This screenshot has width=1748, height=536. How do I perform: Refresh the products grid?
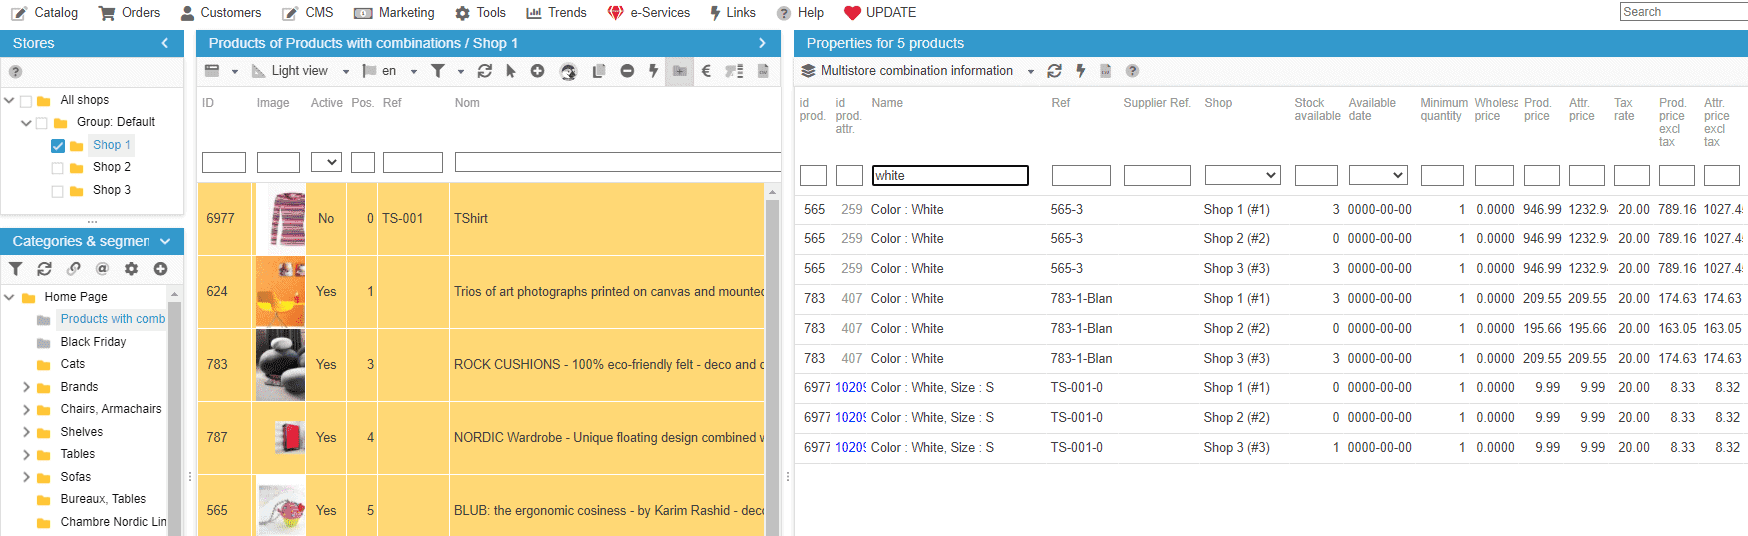[x=485, y=71]
